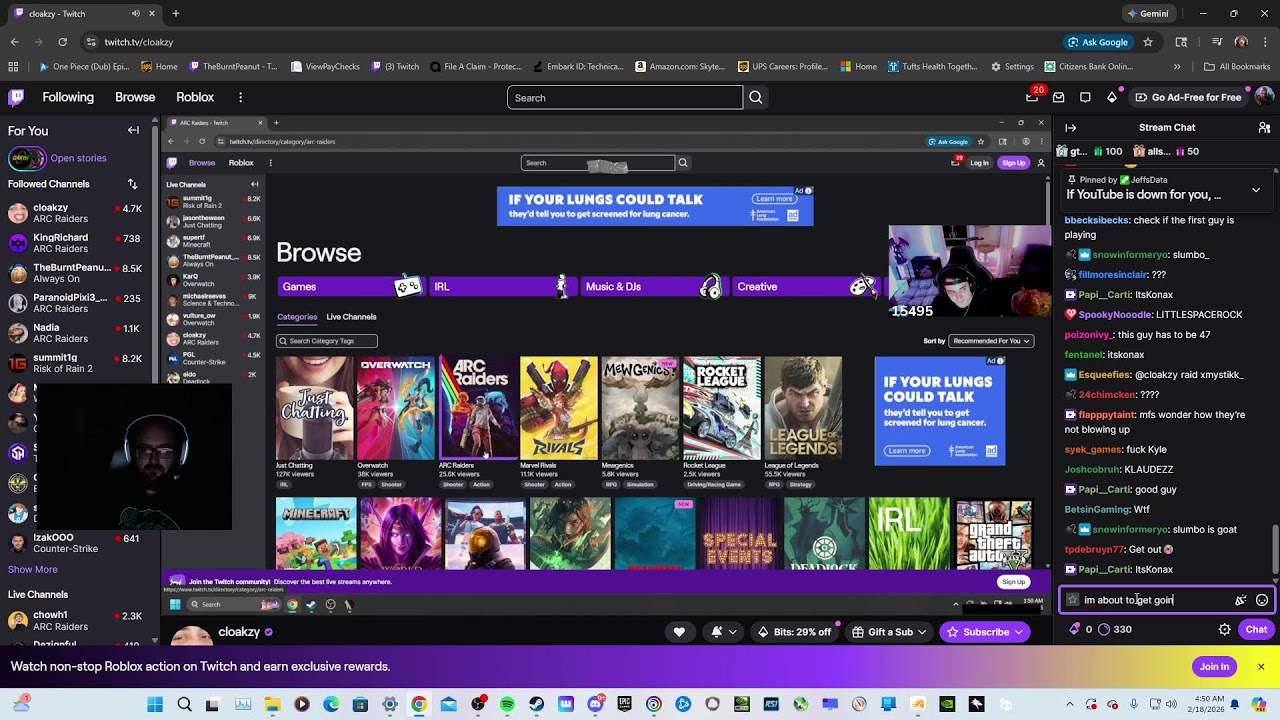This screenshot has height=720, width=1280.
Task: Open Steam from the taskbar
Action: click(x=537, y=705)
